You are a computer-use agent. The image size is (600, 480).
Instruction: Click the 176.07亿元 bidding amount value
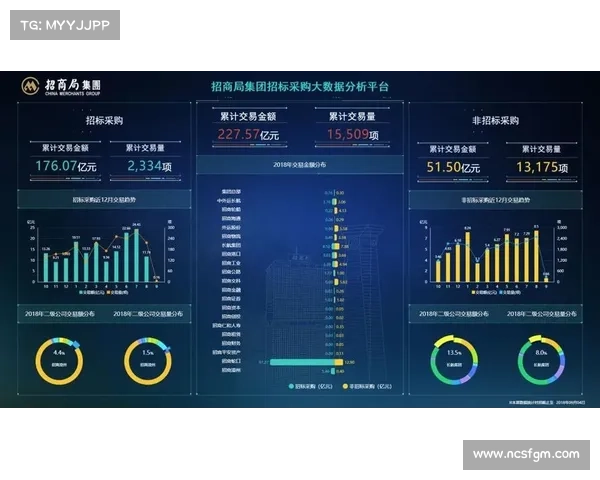pos(66,166)
